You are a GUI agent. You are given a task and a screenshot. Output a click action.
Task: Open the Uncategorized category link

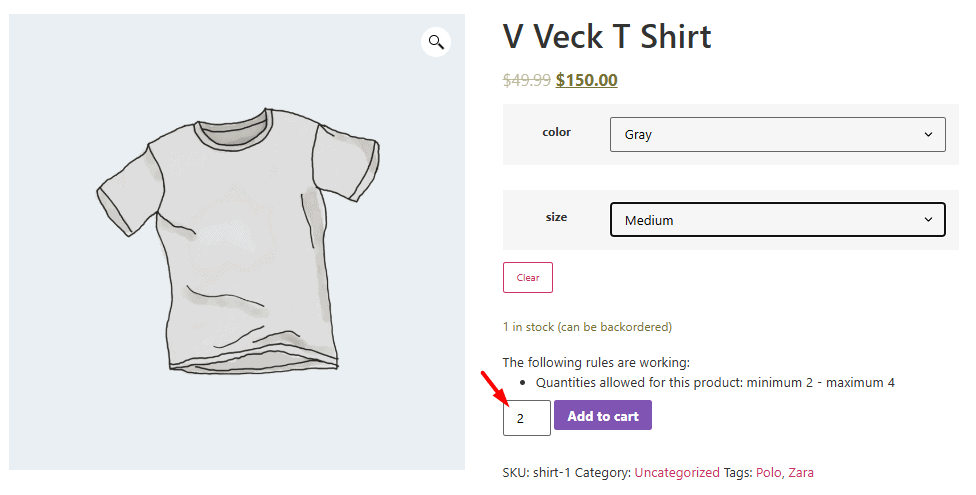click(677, 473)
